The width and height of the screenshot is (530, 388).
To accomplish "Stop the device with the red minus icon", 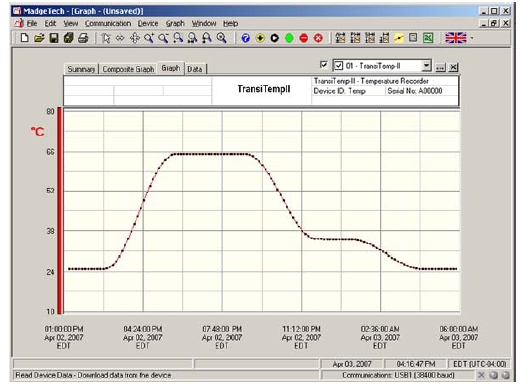I will 304,38.
